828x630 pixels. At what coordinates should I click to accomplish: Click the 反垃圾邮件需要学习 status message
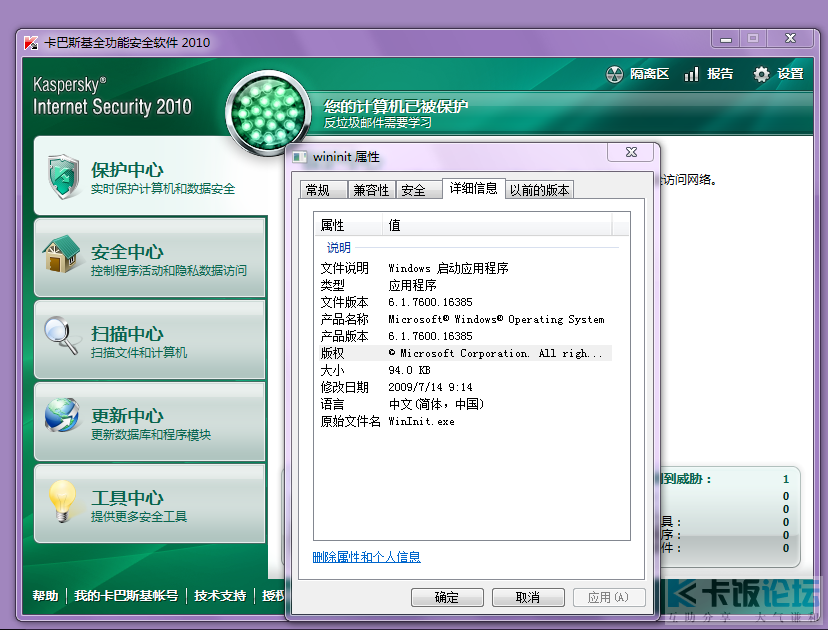[x=378, y=123]
